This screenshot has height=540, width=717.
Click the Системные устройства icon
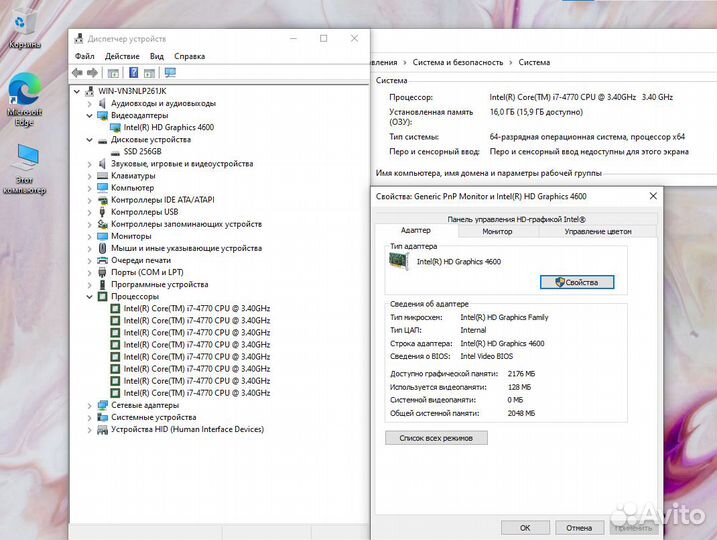coord(102,417)
